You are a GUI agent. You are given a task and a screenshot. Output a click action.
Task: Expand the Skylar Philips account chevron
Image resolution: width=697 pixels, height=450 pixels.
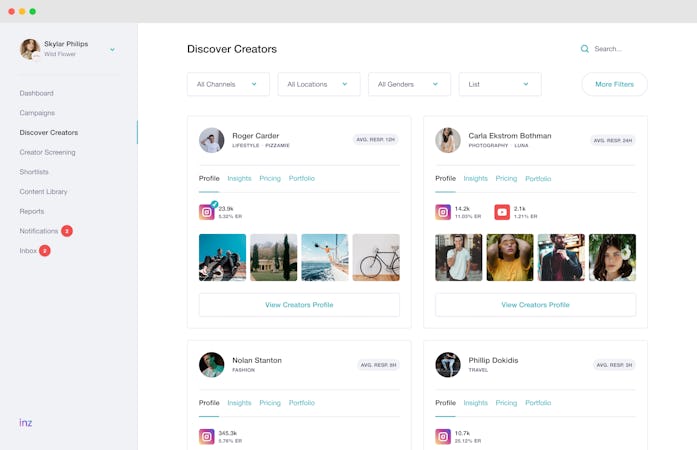tap(112, 49)
